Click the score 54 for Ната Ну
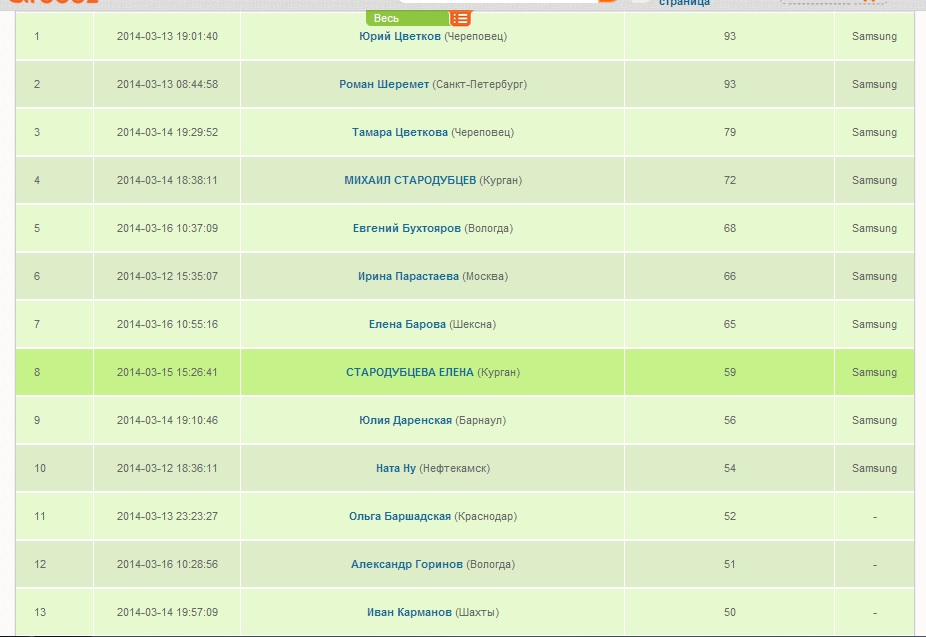Viewport: 926px width, 637px height. click(x=730, y=468)
